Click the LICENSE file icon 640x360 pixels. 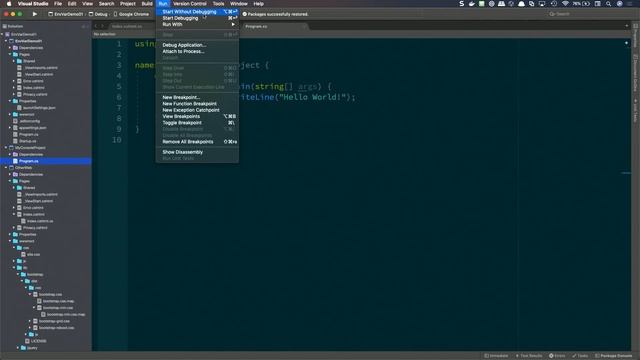[27, 341]
